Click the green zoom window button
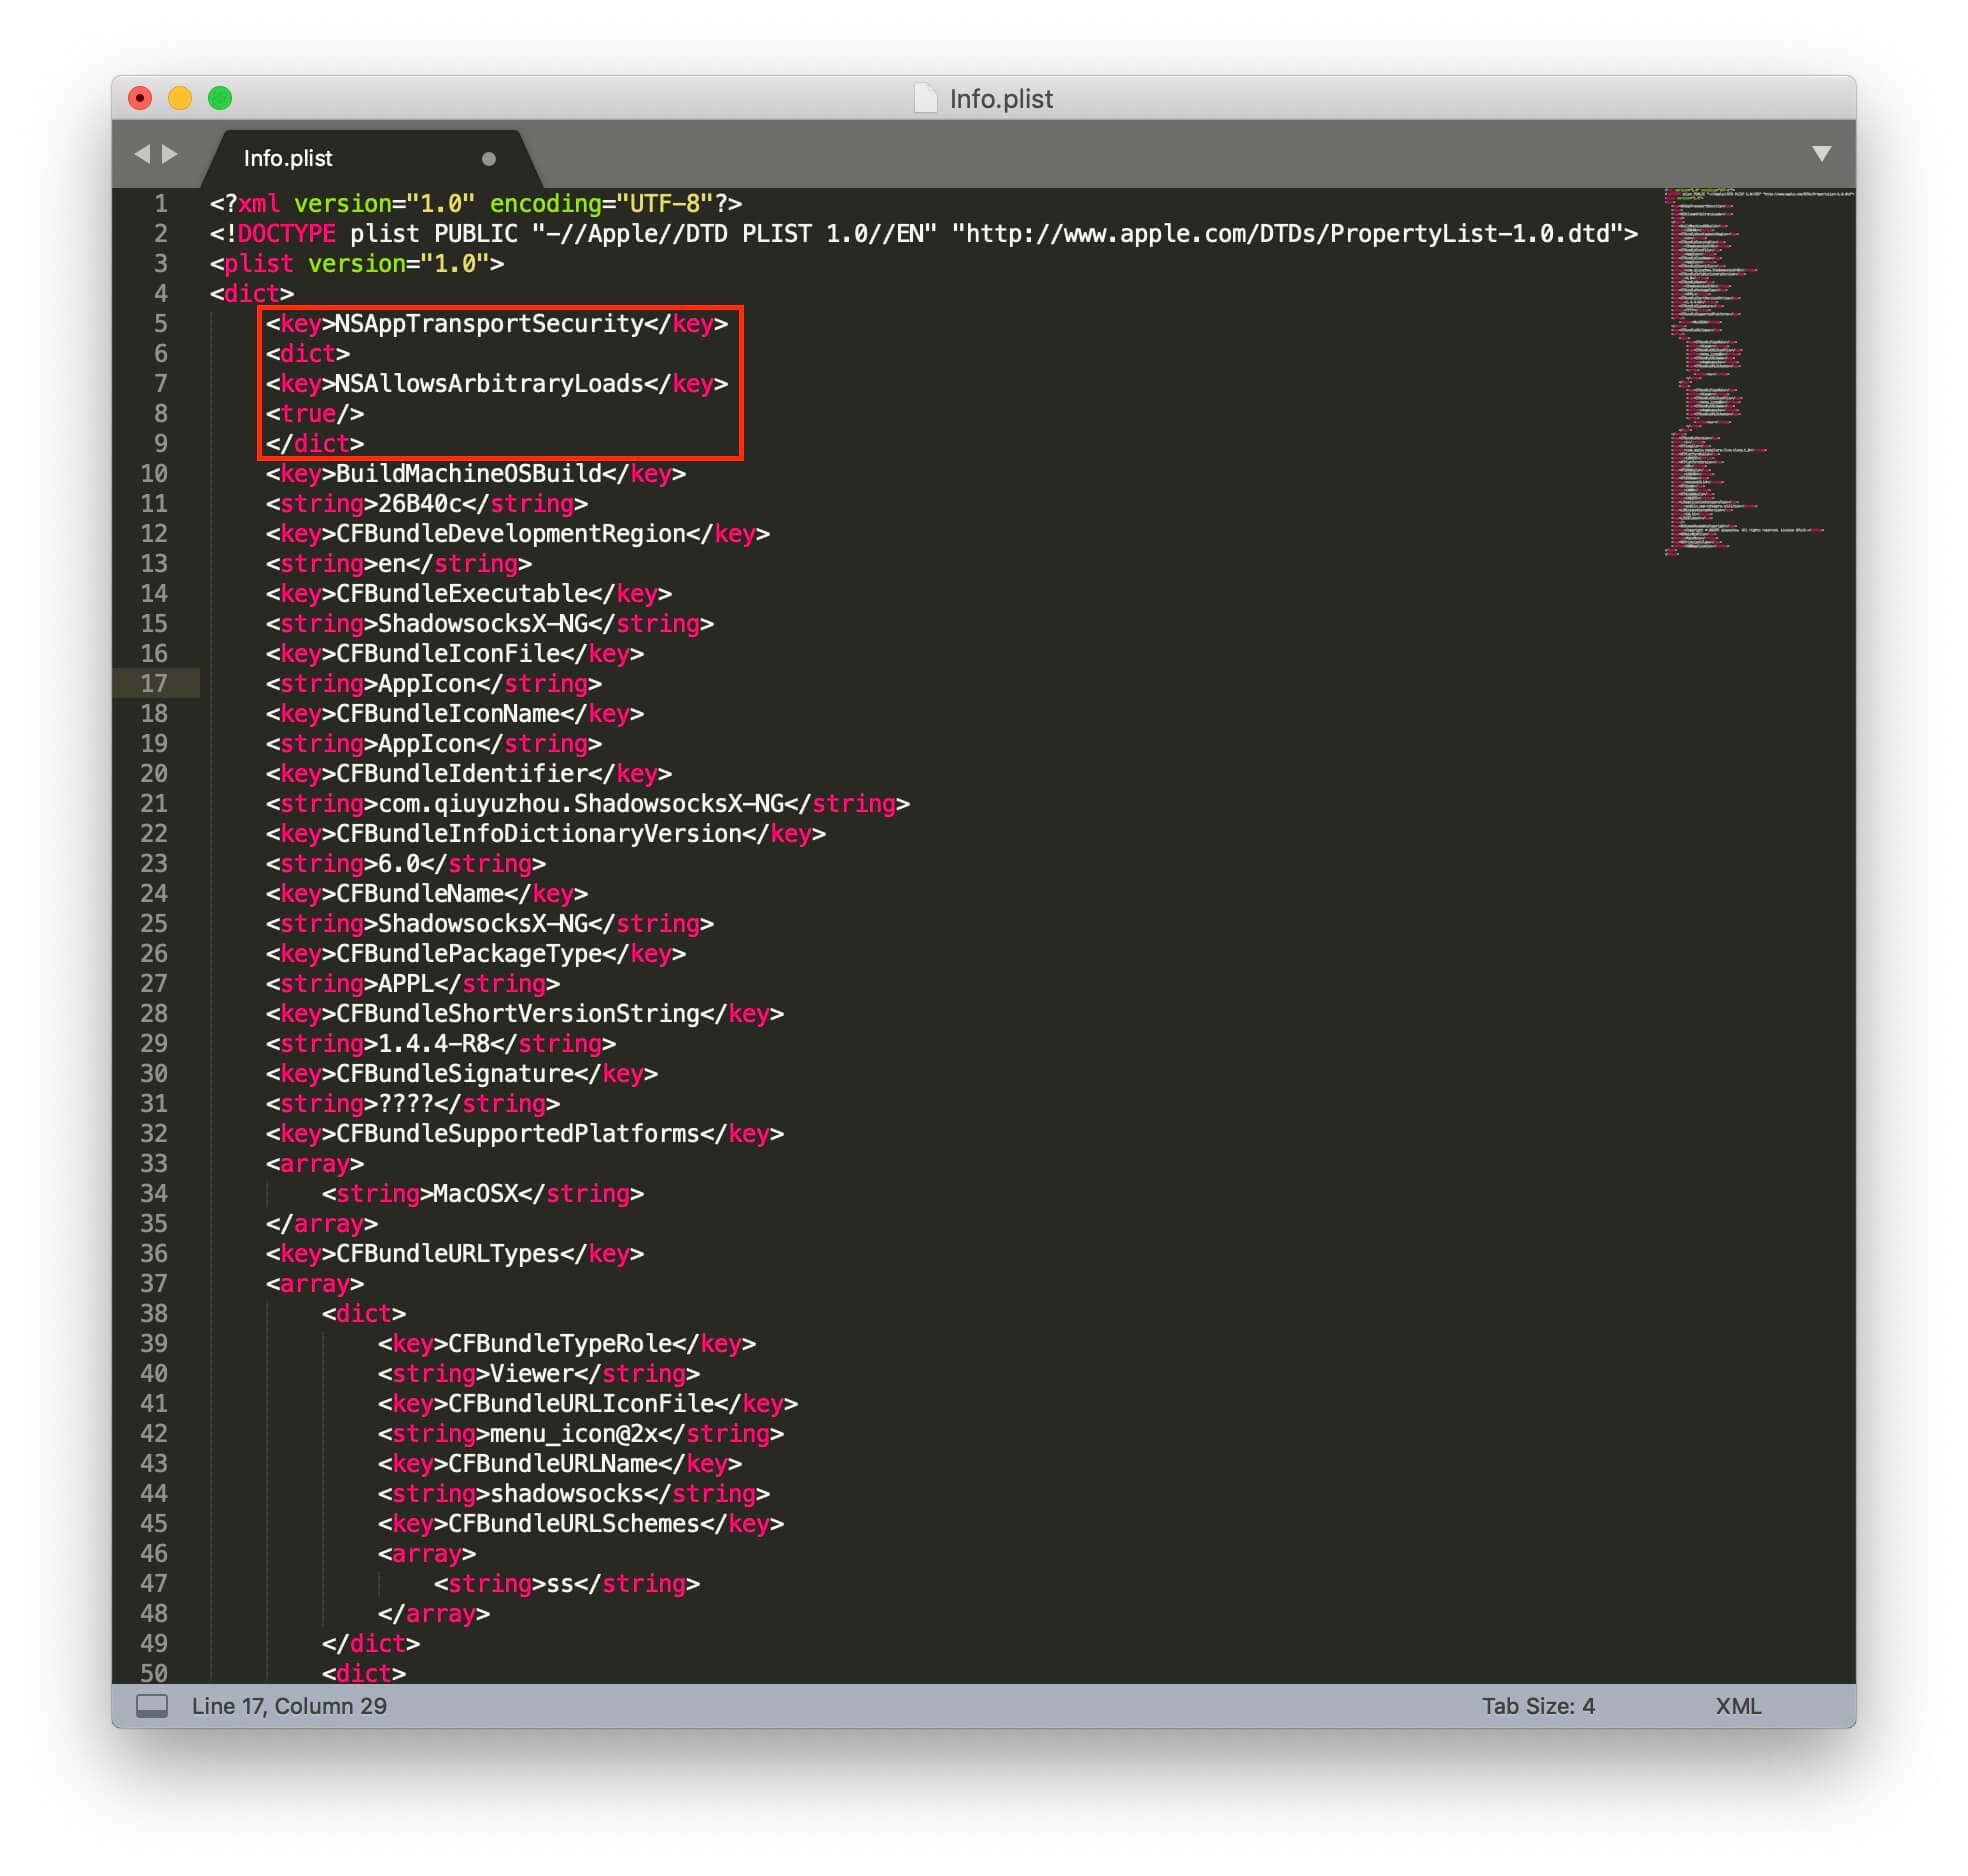 pos(220,98)
